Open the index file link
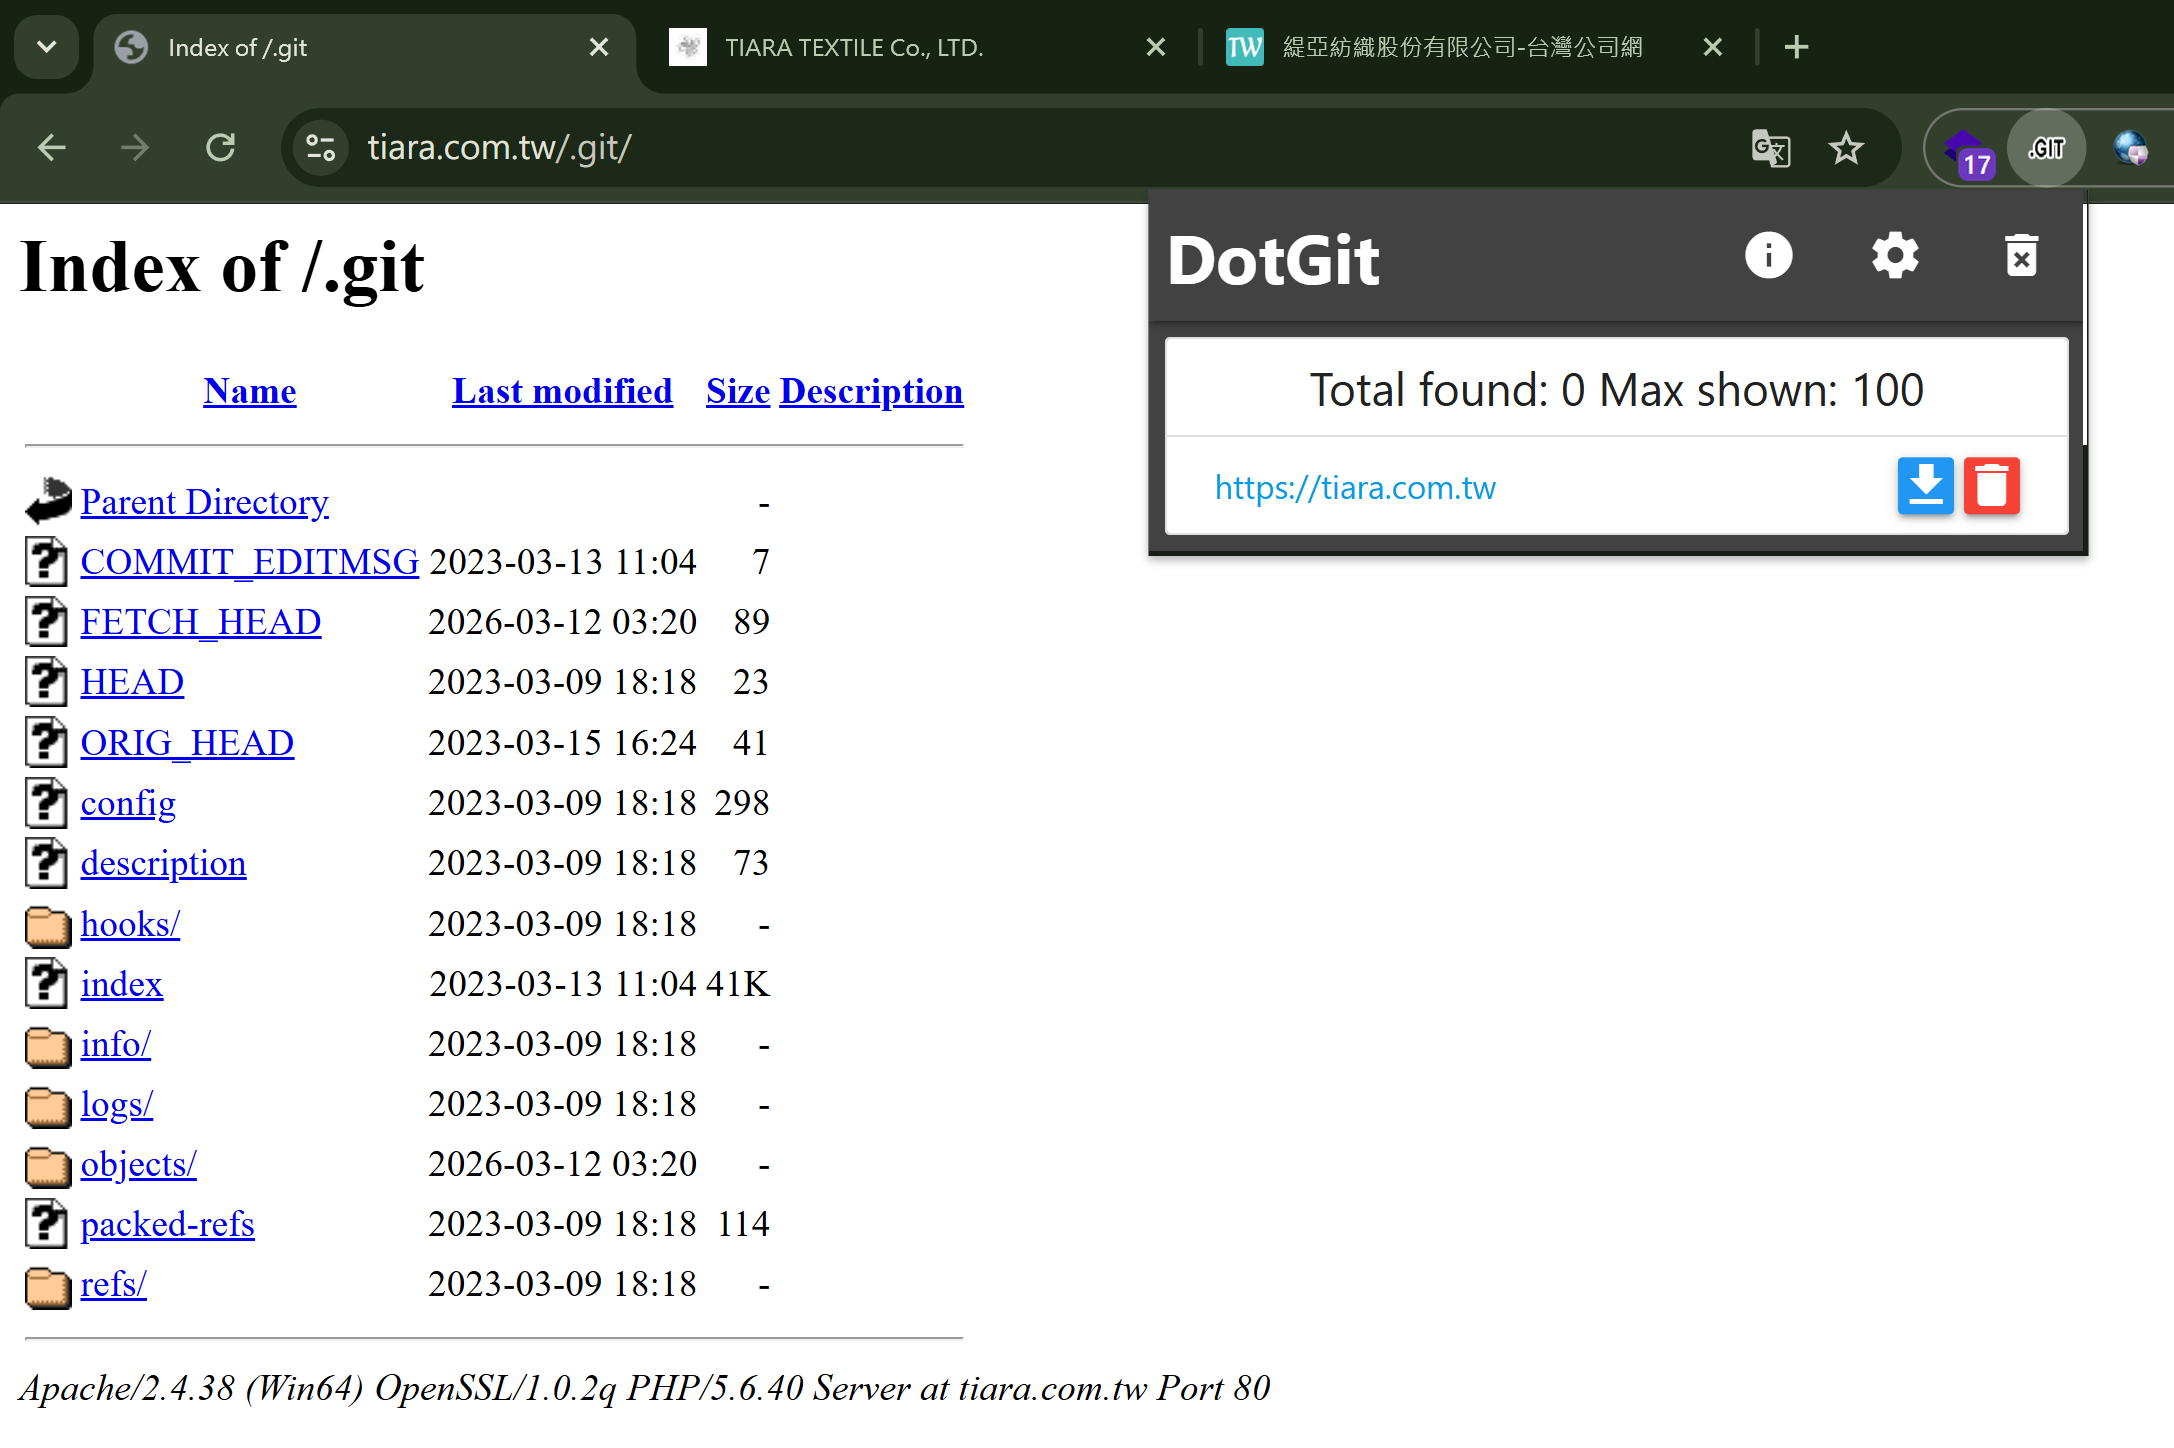This screenshot has width=2174, height=1448. [x=121, y=984]
